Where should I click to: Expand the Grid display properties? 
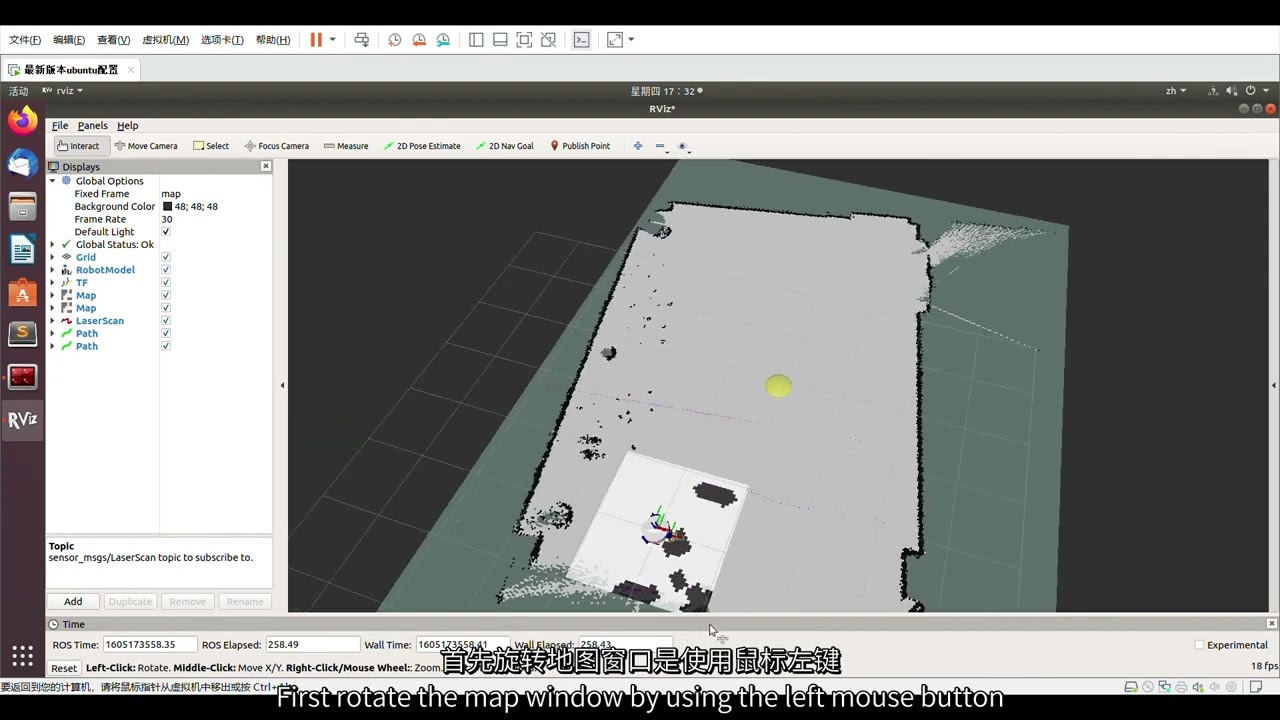53,257
